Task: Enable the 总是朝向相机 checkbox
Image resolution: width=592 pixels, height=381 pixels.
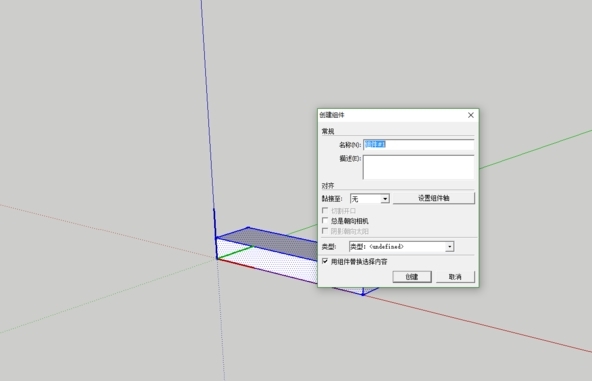Action: pyautogui.click(x=325, y=221)
